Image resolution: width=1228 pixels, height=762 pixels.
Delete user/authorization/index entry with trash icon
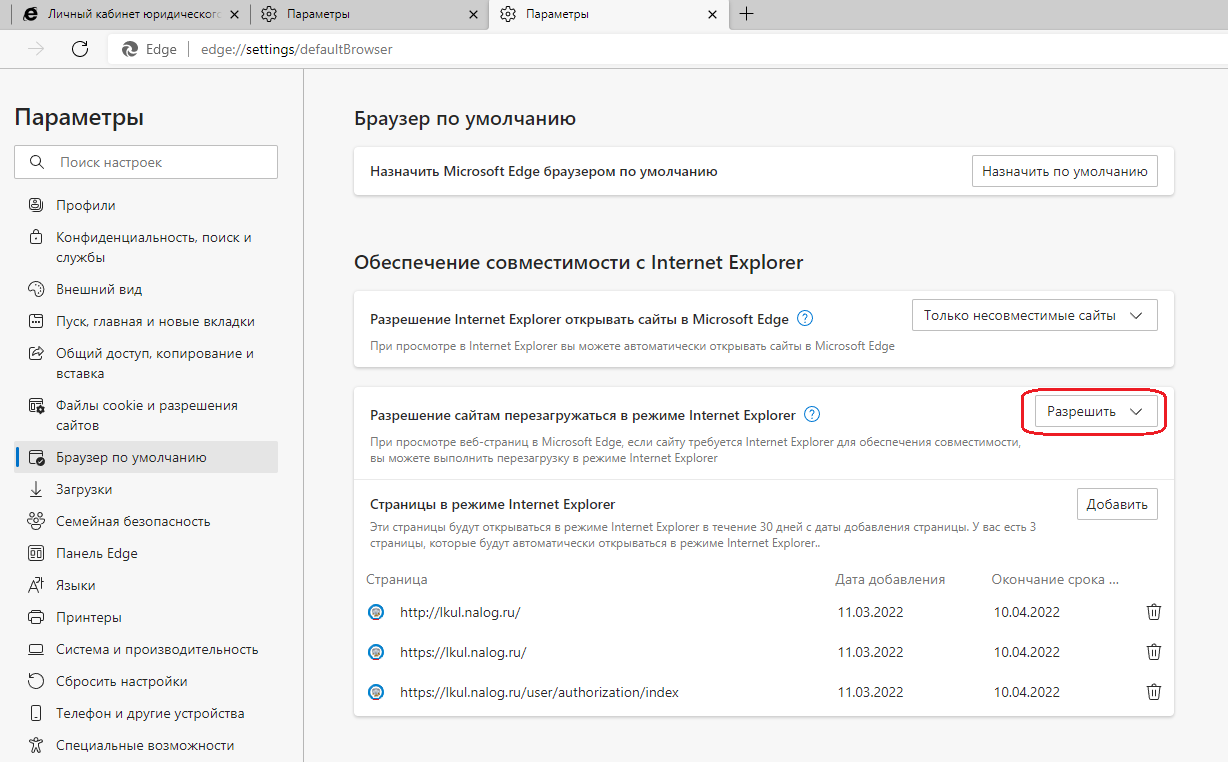[x=1153, y=692]
